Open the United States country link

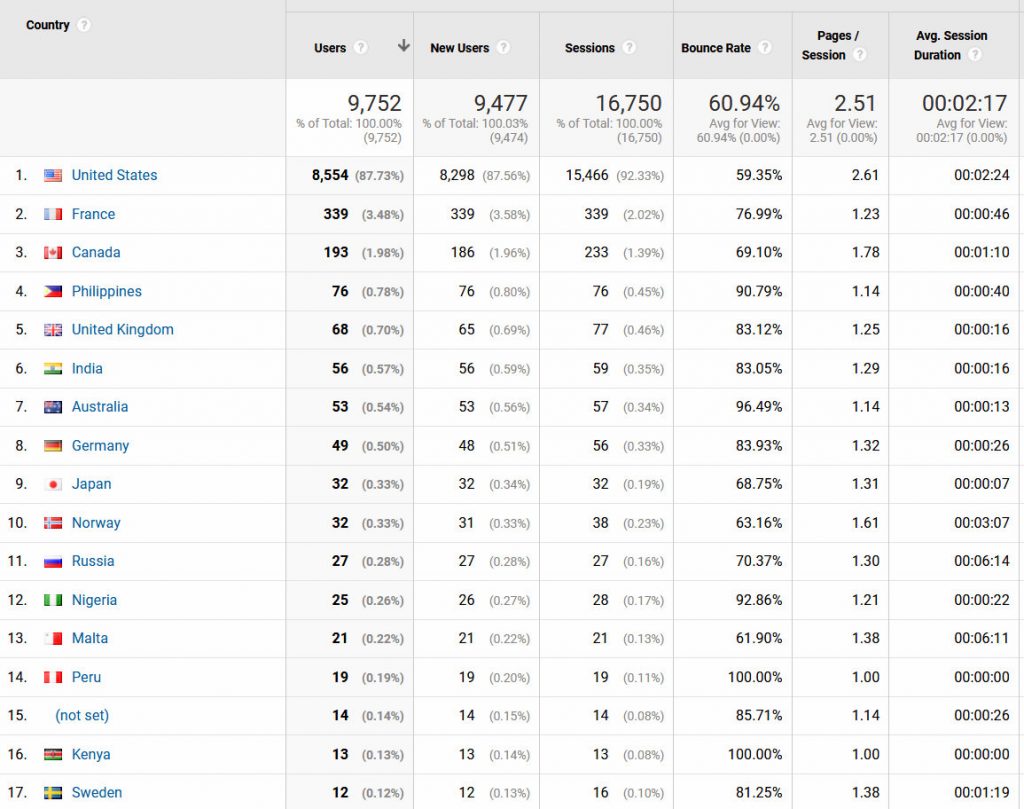click(x=114, y=175)
